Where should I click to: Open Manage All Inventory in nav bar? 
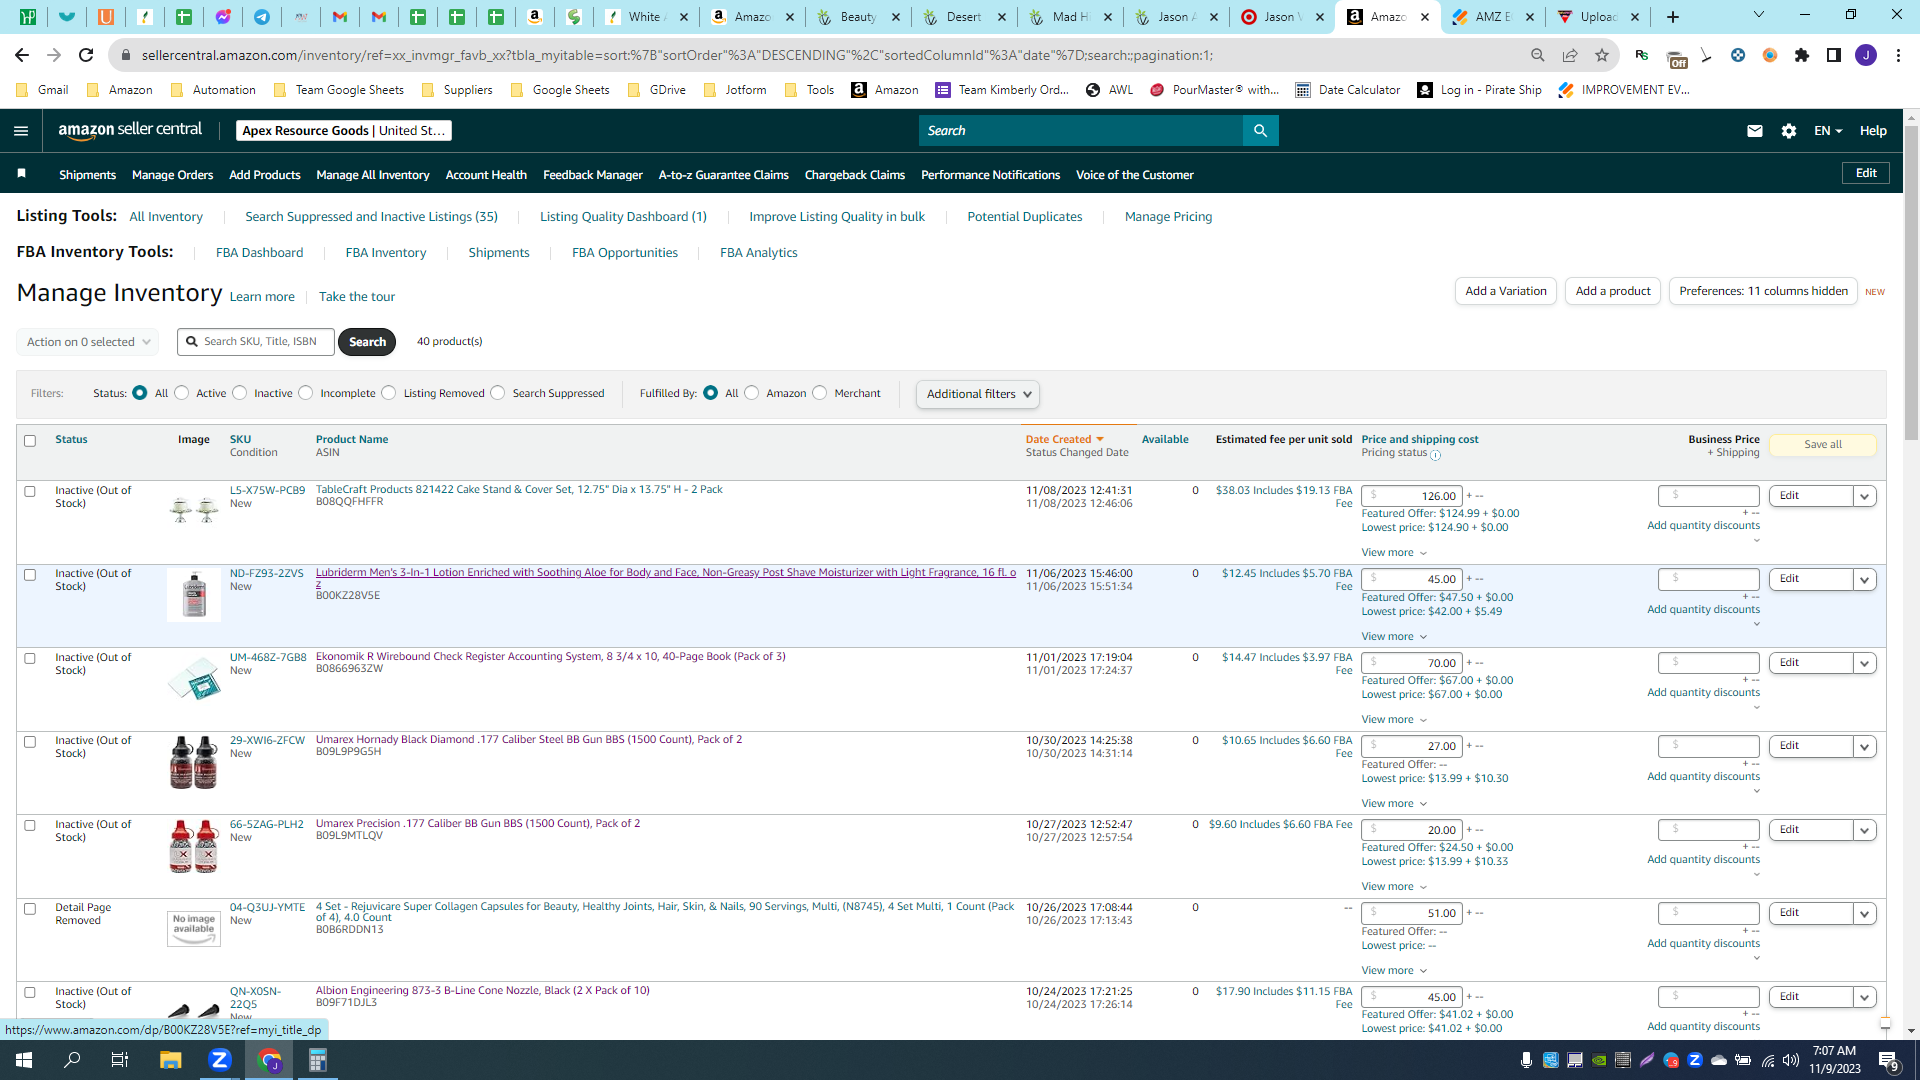tap(373, 175)
